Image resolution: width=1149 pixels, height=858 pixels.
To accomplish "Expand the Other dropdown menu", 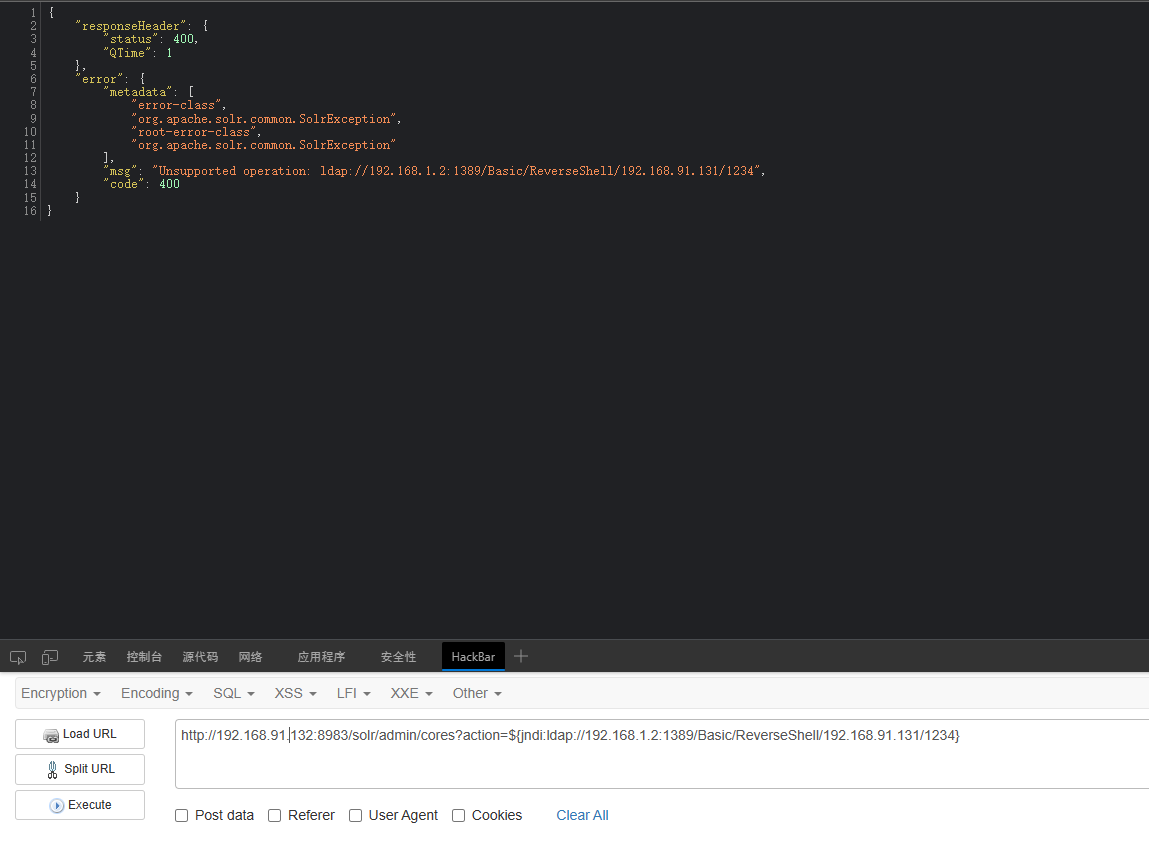I will click(477, 693).
